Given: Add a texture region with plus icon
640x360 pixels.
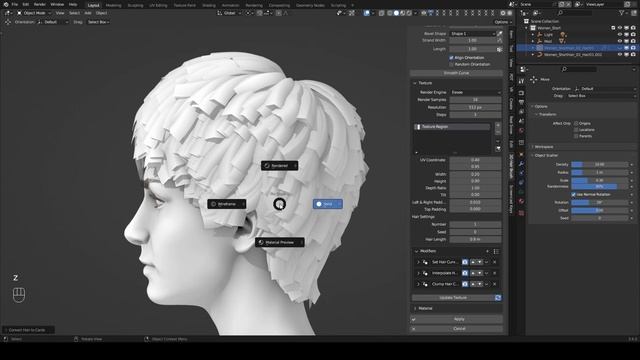Looking at the screenshot, I should [x=498, y=125].
